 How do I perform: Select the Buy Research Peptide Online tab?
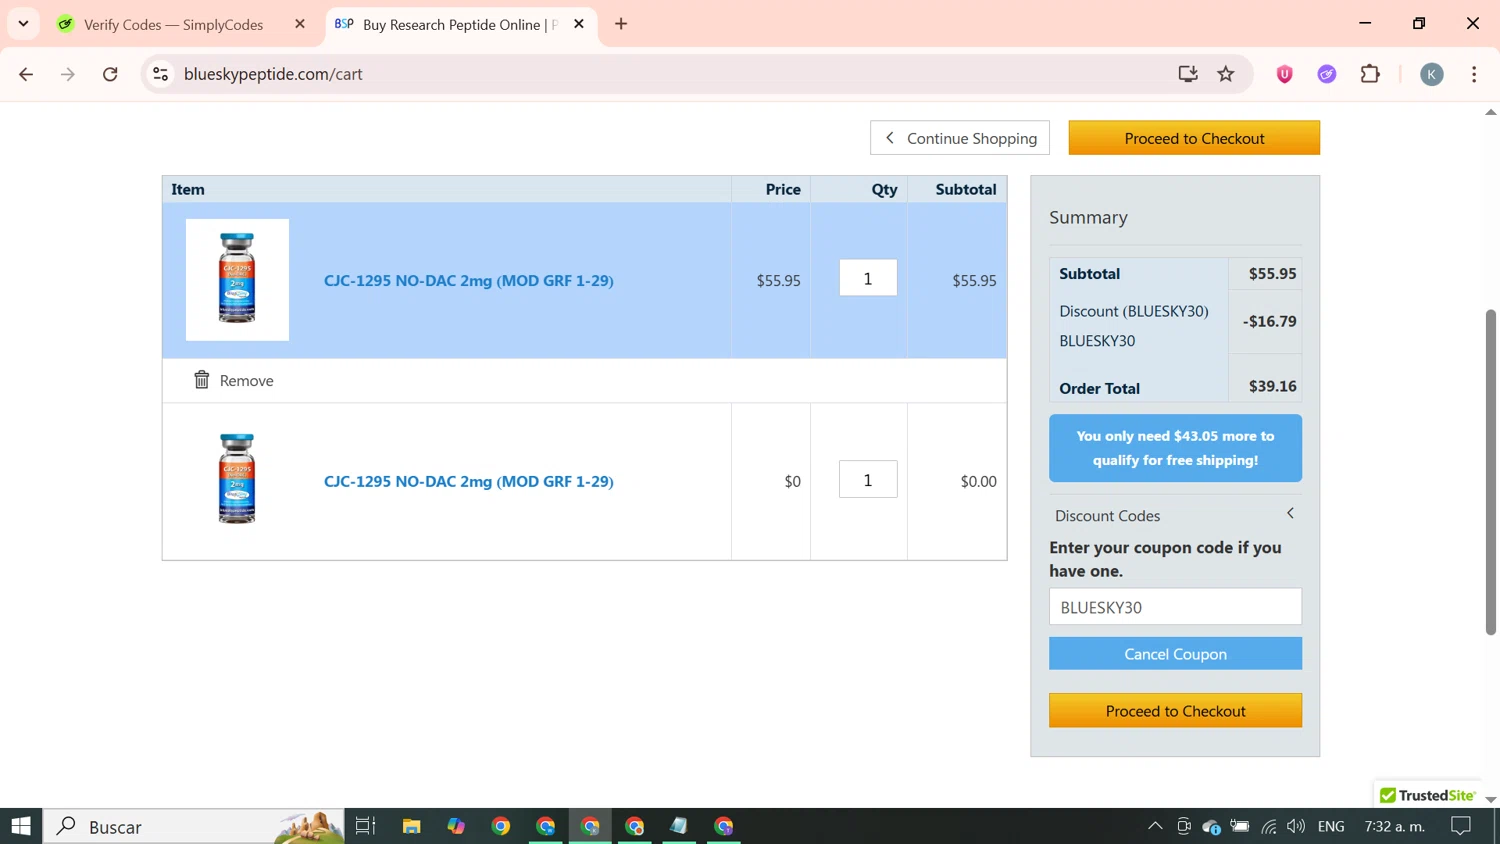pyautogui.click(x=460, y=24)
